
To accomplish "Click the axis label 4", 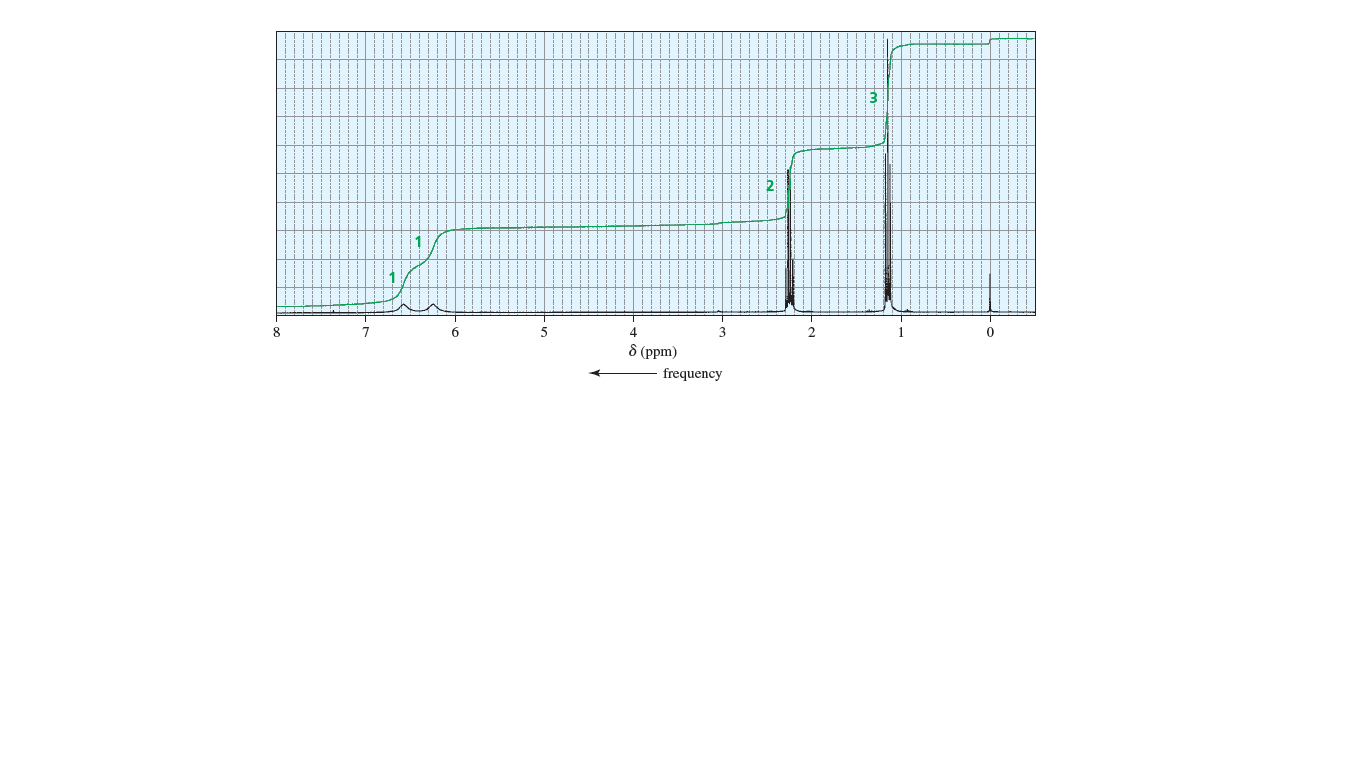I will pos(633,333).
